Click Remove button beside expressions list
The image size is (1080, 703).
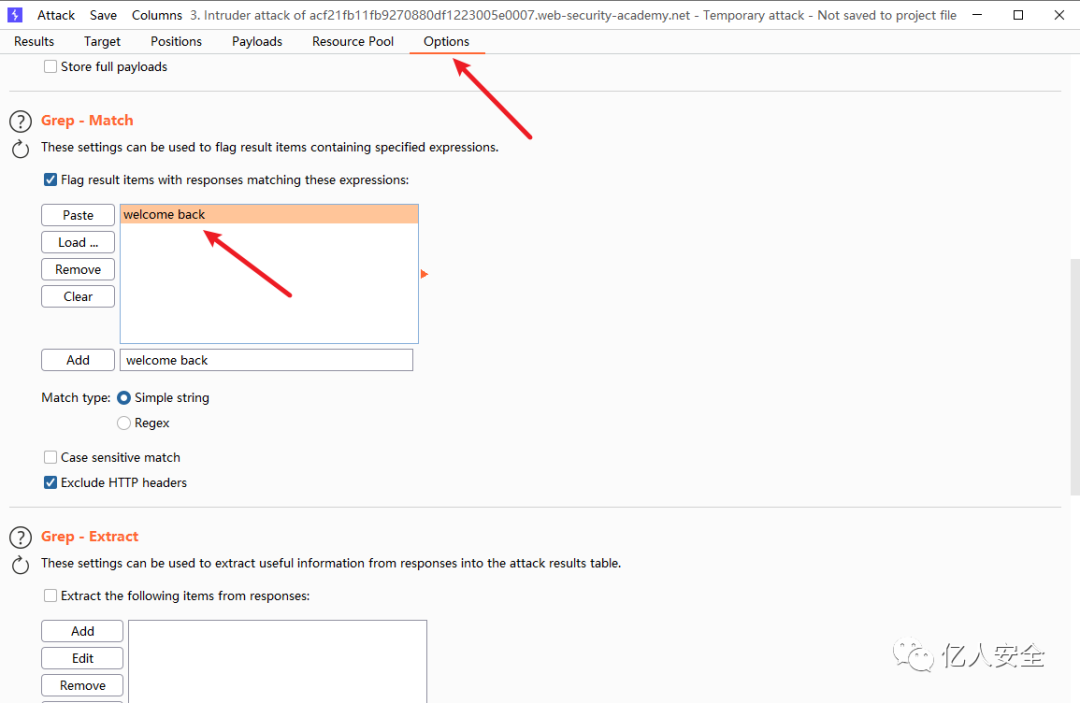pyautogui.click(x=78, y=269)
